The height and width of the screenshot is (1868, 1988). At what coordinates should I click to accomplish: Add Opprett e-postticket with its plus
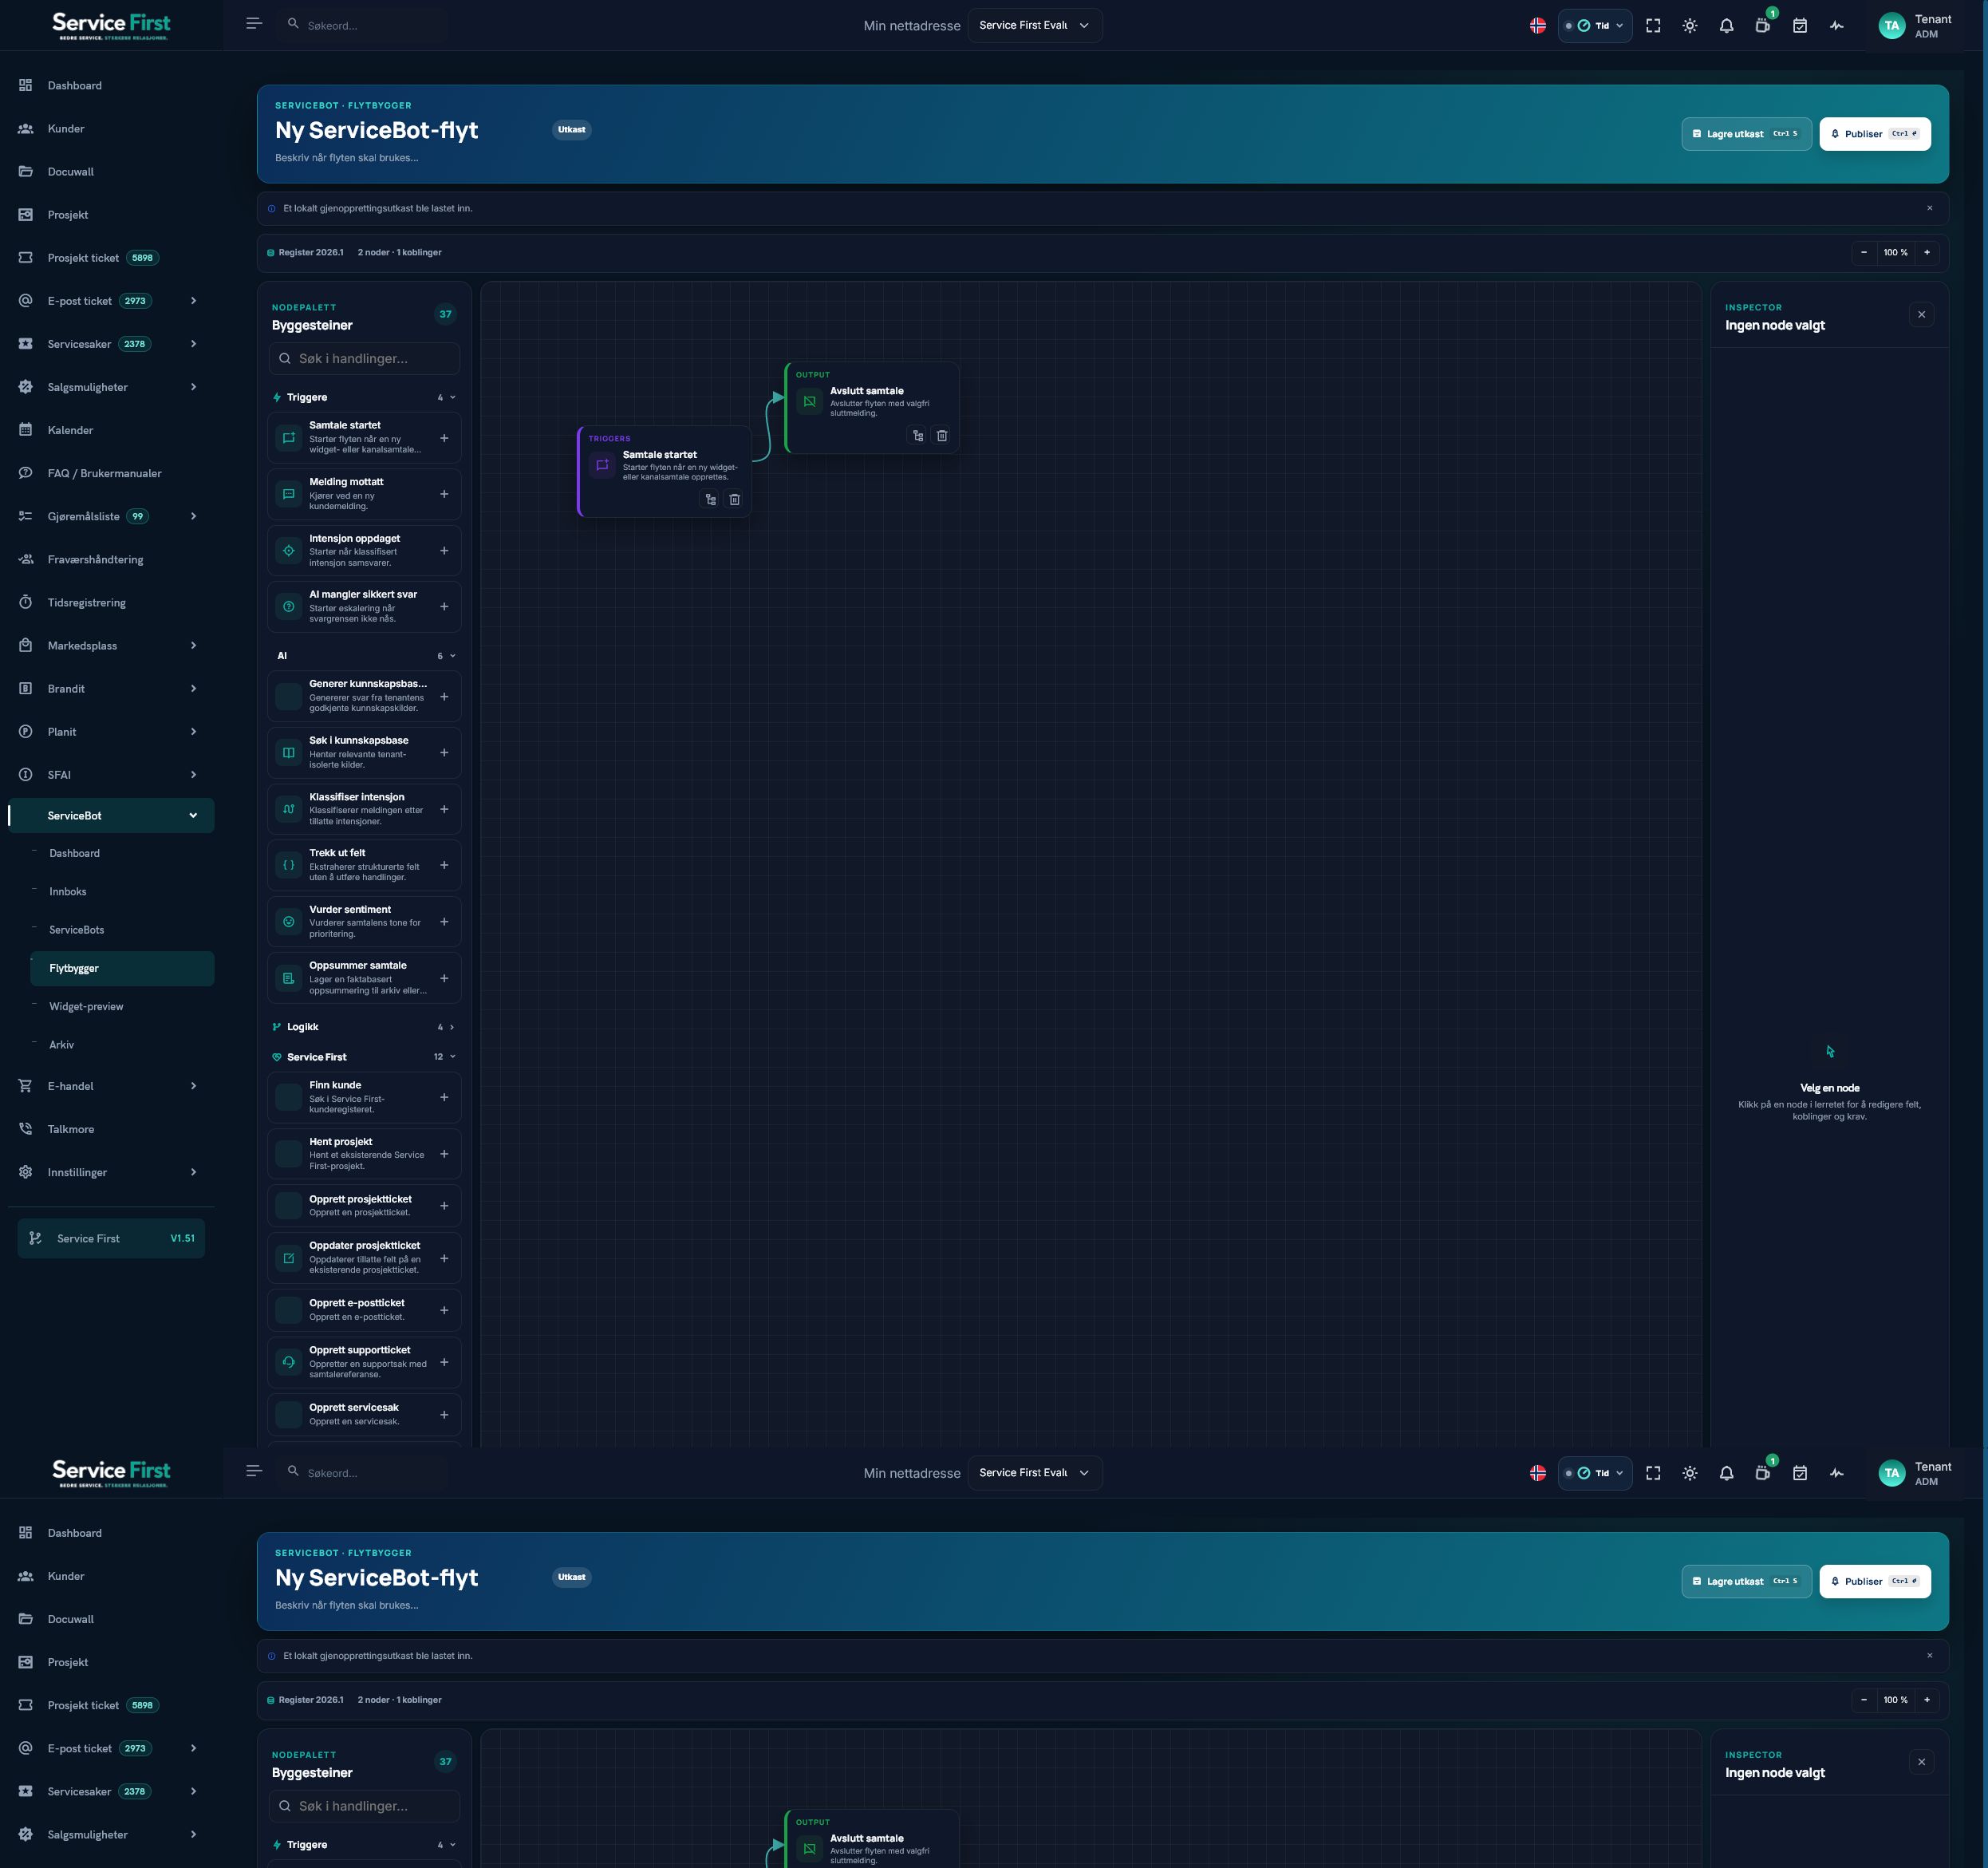point(444,1310)
